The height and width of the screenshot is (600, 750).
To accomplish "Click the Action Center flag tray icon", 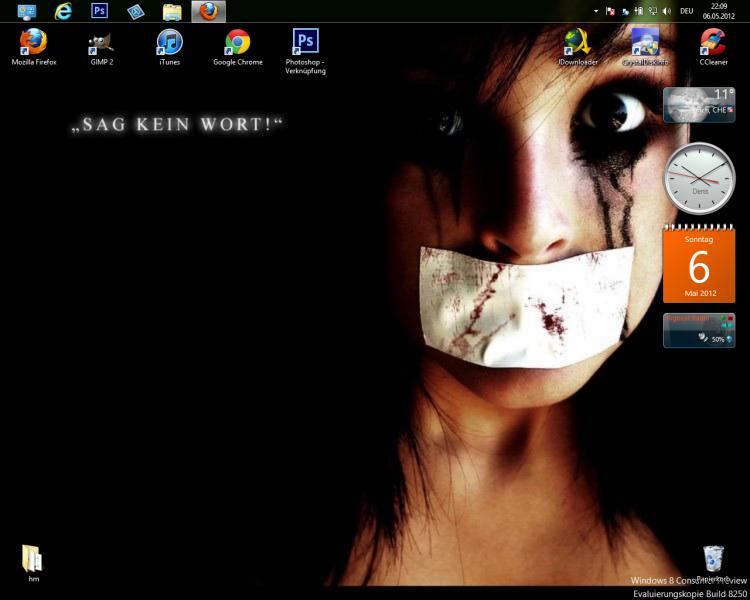I will point(610,11).
